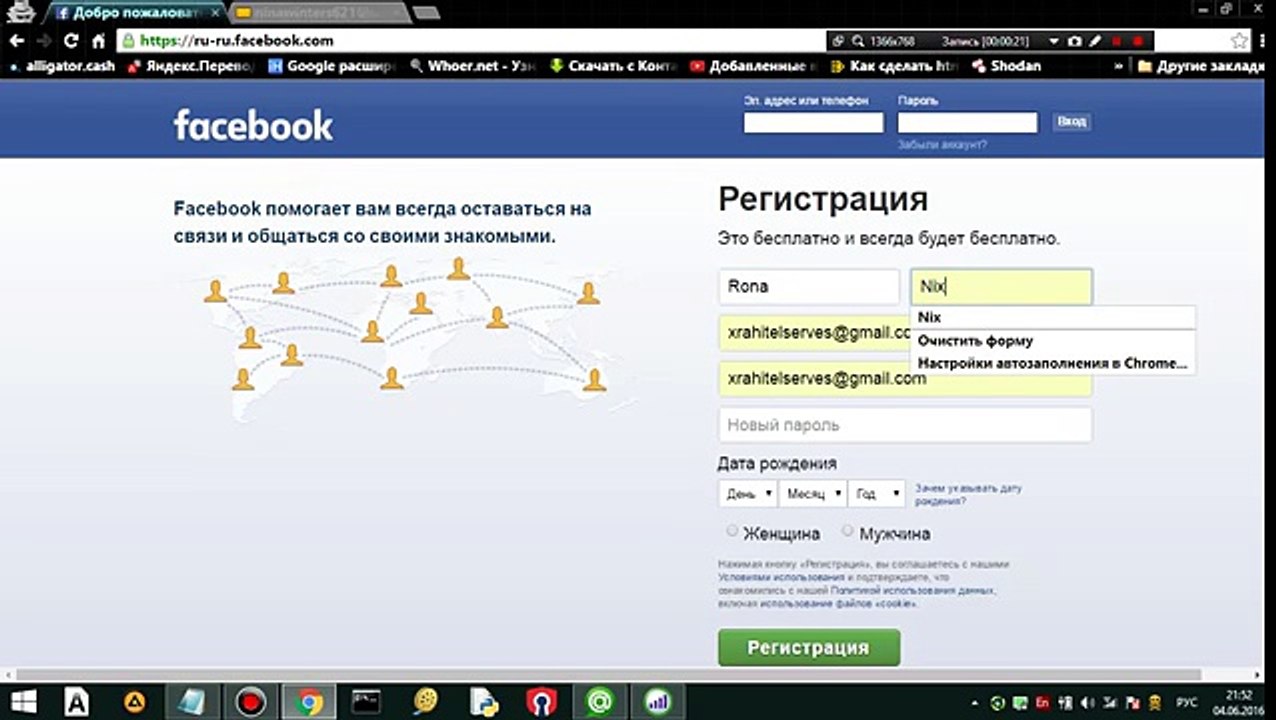Click the РУС keyboard language indicator
Viewport: 1276px width, 720px height.
point(1188,702)
